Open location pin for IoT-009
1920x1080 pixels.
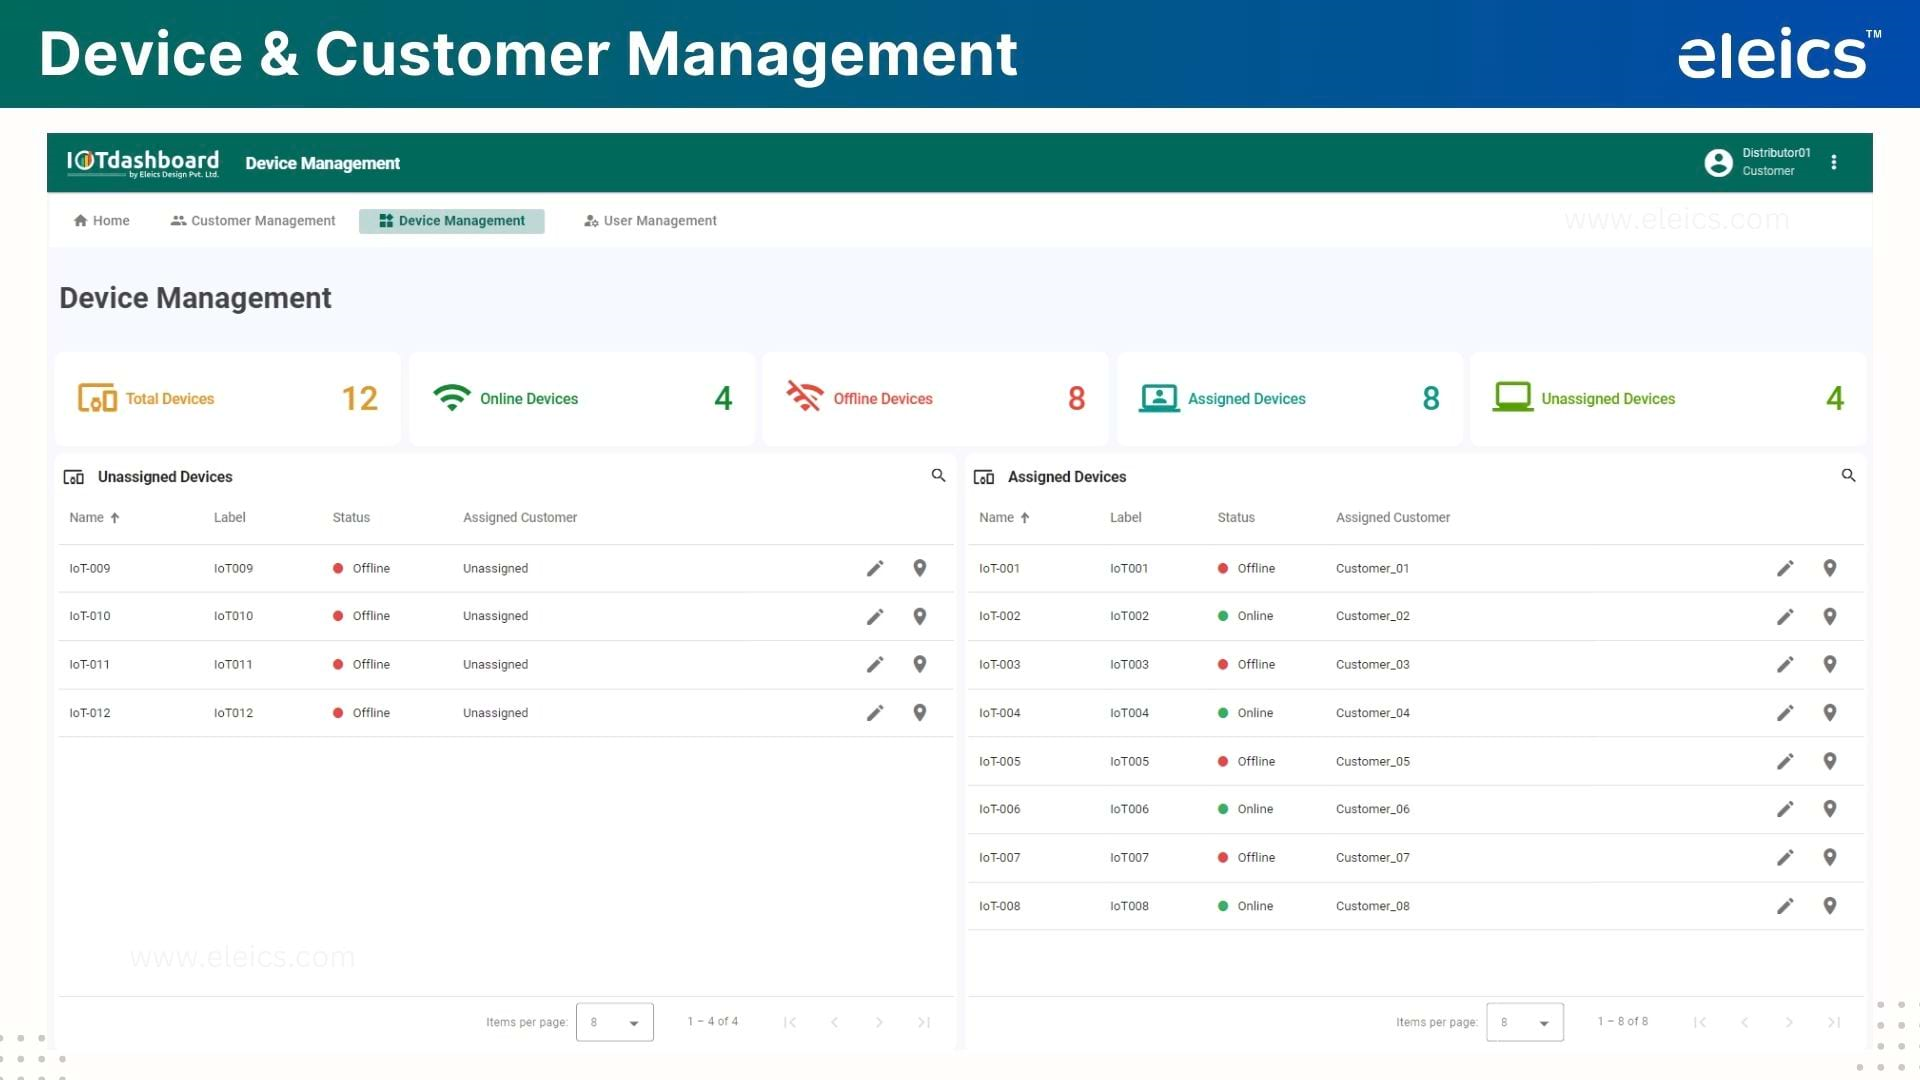(920, 568)
